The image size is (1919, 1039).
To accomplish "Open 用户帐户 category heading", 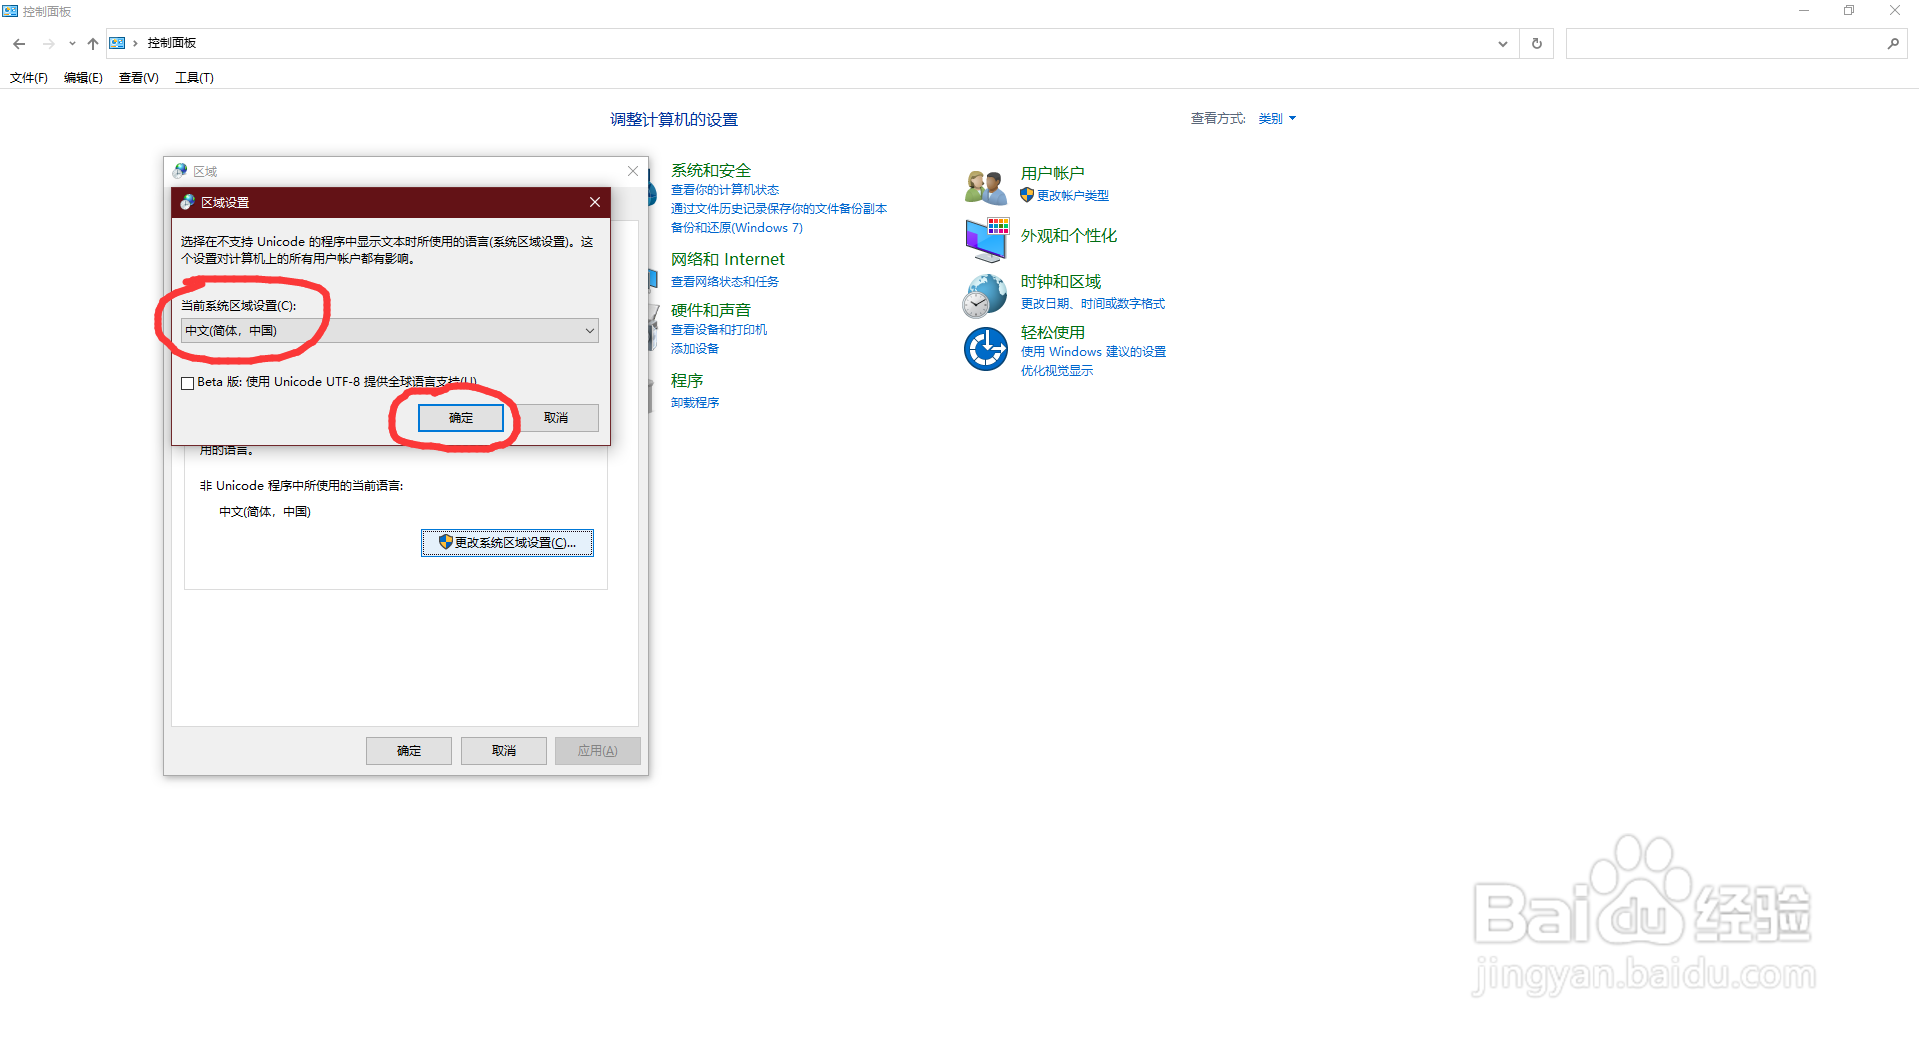I will tap(1052, 173).
